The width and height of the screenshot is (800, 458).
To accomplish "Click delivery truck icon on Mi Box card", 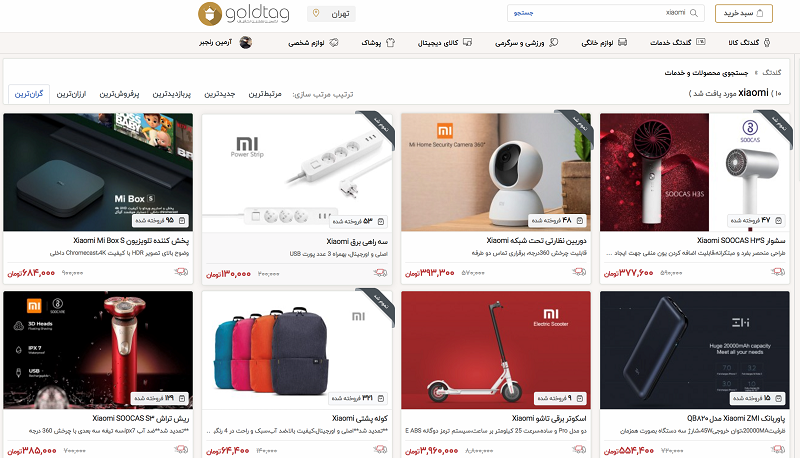I will pos(181,272).
